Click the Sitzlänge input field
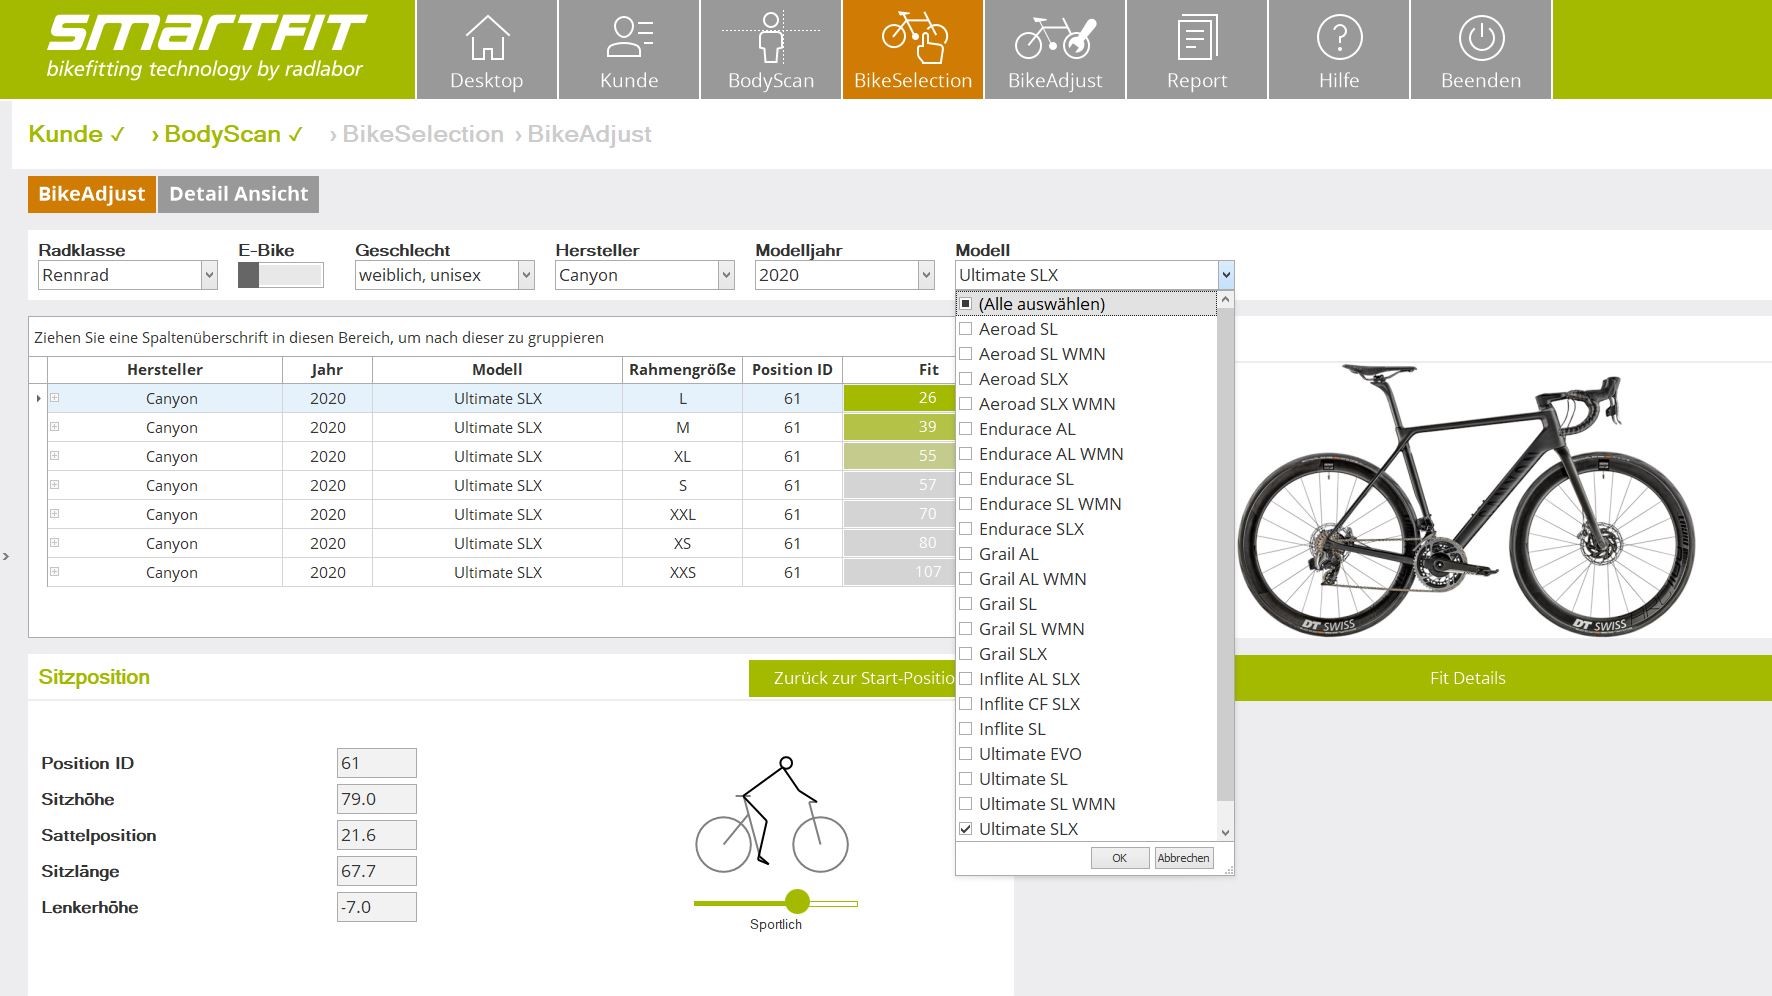The width and height of the screenshot is (1772, 996). pyautogui.click(x=376, y=871)
